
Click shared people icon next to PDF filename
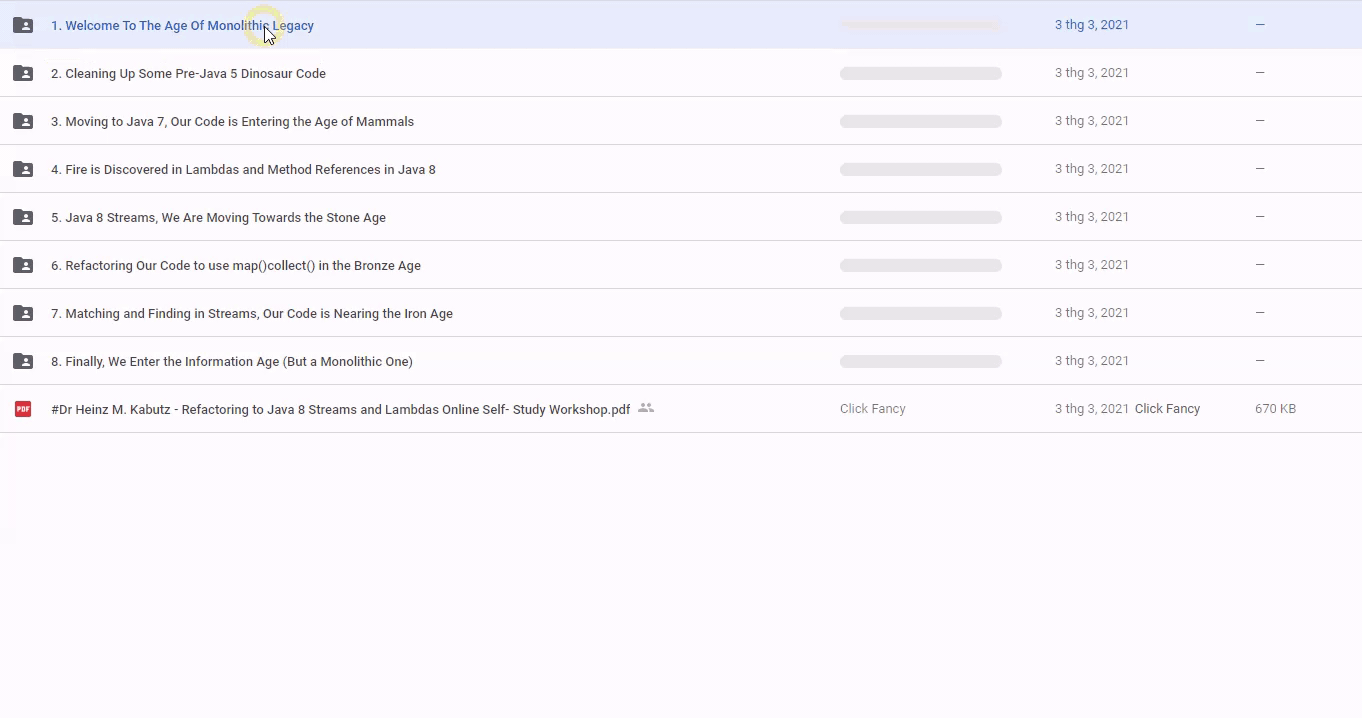tap(646, 408)
